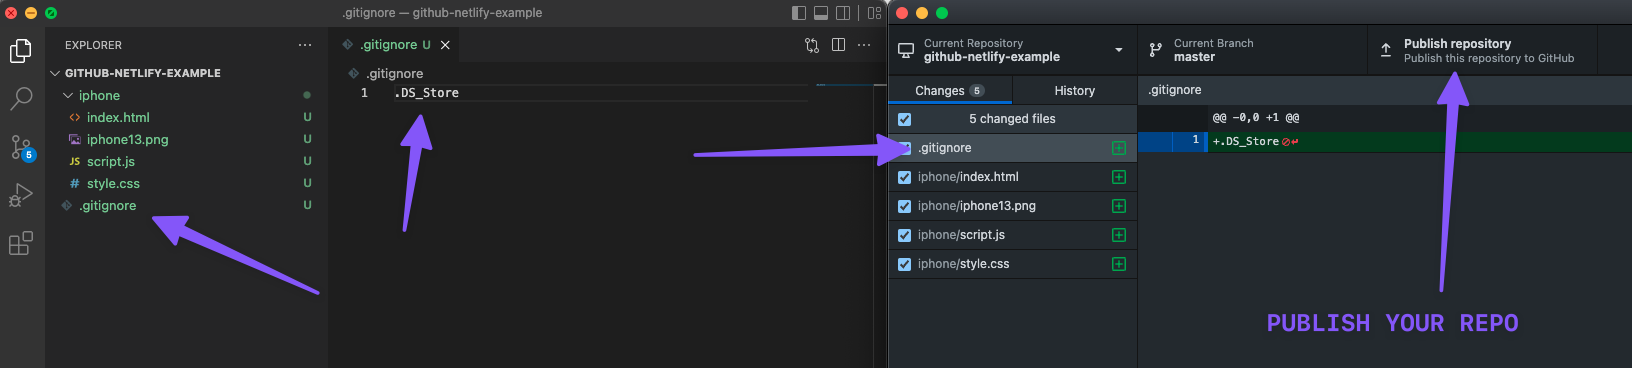Select iphone/index.html in changed files list
Screen dimensions: 1632x368
(x=1013, y=177)
